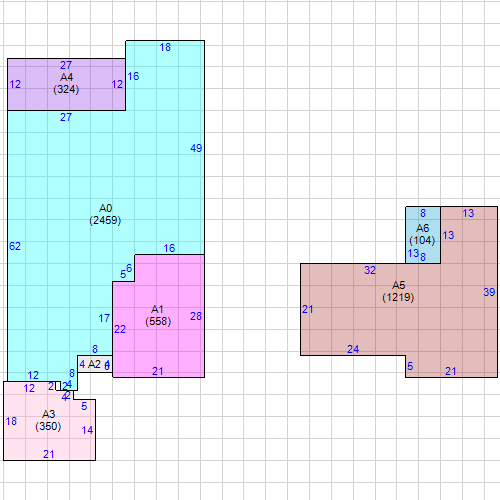Image resolution: width=500 pixels, height=500 pixels.
Task: Click the 27 dimension below A4
Action: click(66, 117)
